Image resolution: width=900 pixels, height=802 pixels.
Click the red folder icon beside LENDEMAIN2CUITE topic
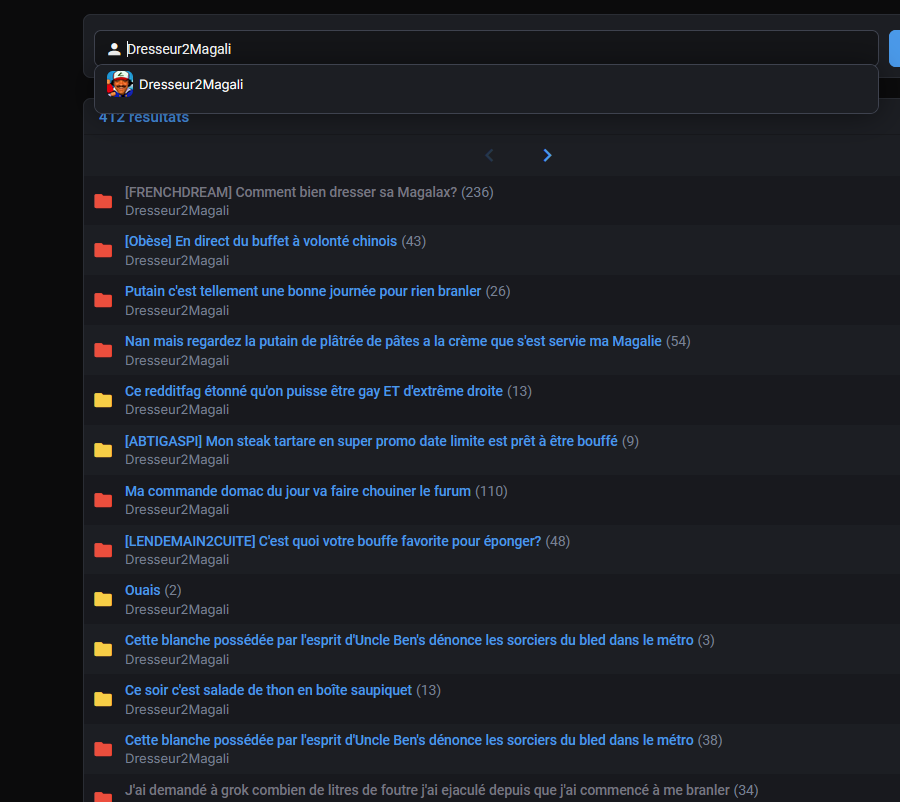(103, 550)
